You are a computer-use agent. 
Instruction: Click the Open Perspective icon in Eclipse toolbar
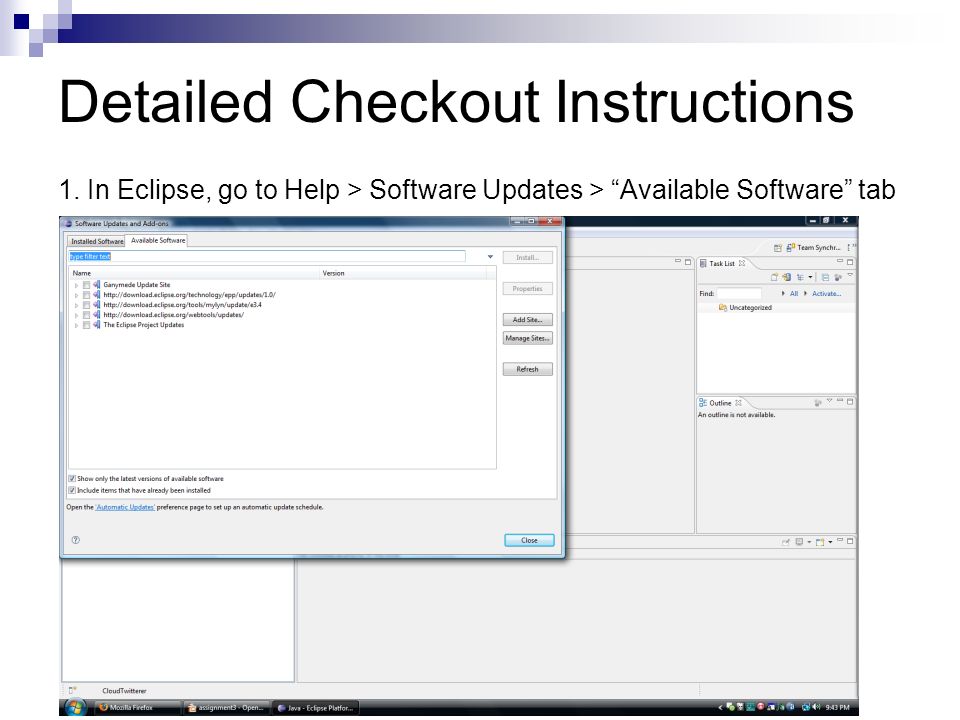click(778, 248)
